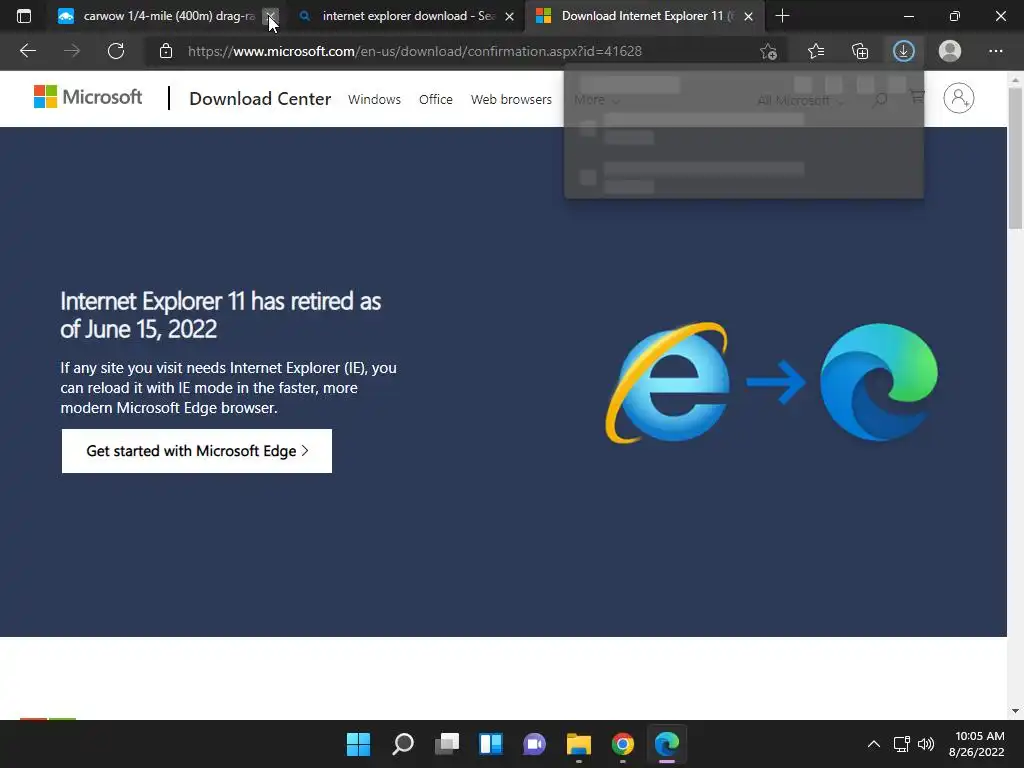Click the Download Center heading link
The height and width of the screenshot is (768, 1024).
click(260, 99)
